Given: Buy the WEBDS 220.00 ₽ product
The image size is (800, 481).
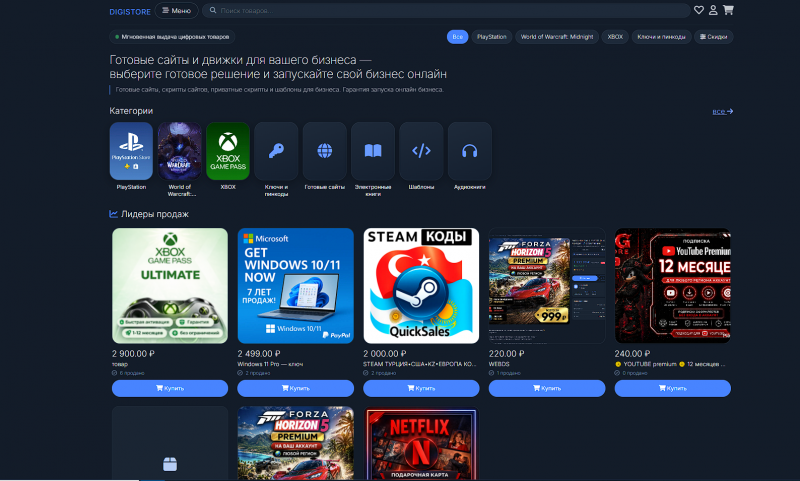Looking at the screenshot, I should (x=547, y=388).
